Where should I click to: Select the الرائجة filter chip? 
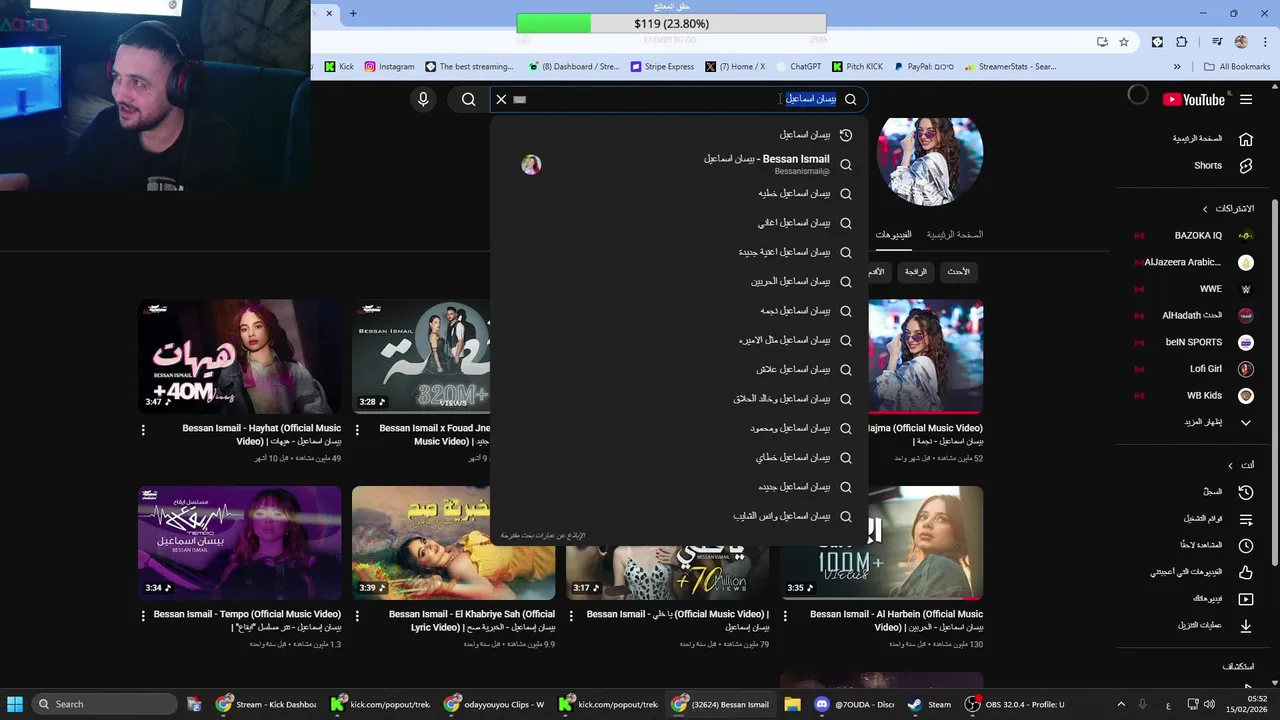[x=916, y=272]
